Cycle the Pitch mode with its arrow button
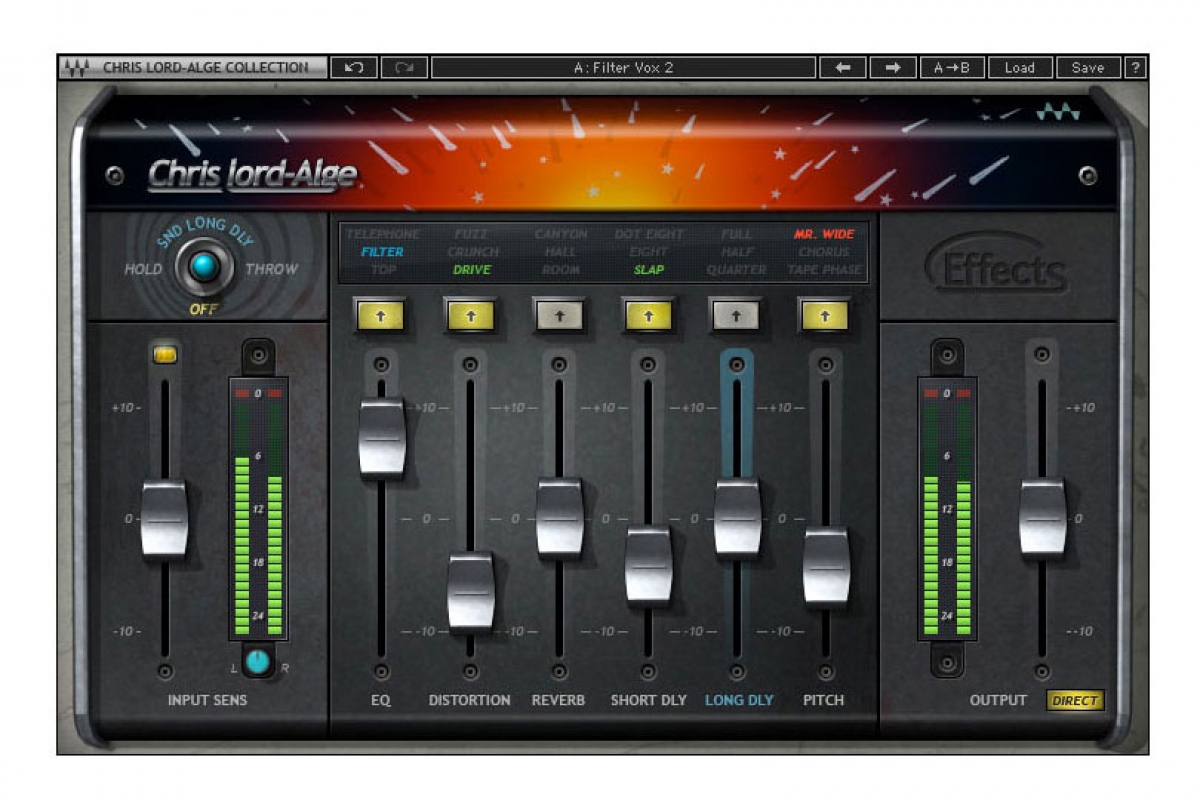The height and width of the screenshot is (800, 1200). click(825, 315)
